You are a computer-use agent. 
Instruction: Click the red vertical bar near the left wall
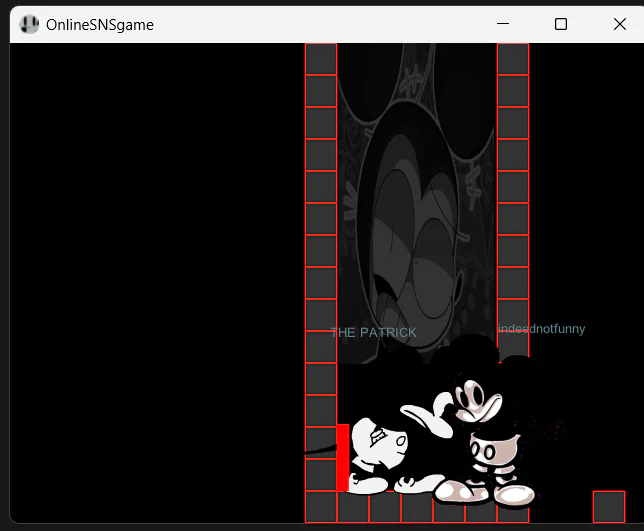343,457
